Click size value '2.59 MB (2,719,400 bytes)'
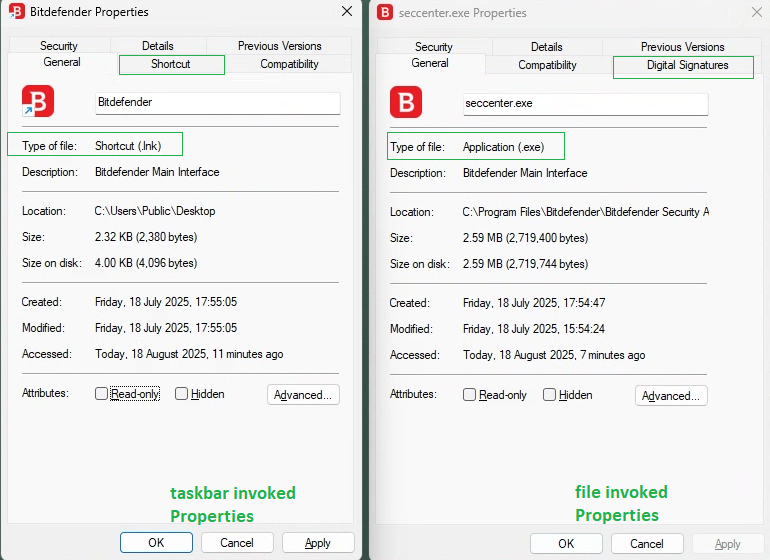Viewport: 770px width, 560px height. (x=525, y=238)
